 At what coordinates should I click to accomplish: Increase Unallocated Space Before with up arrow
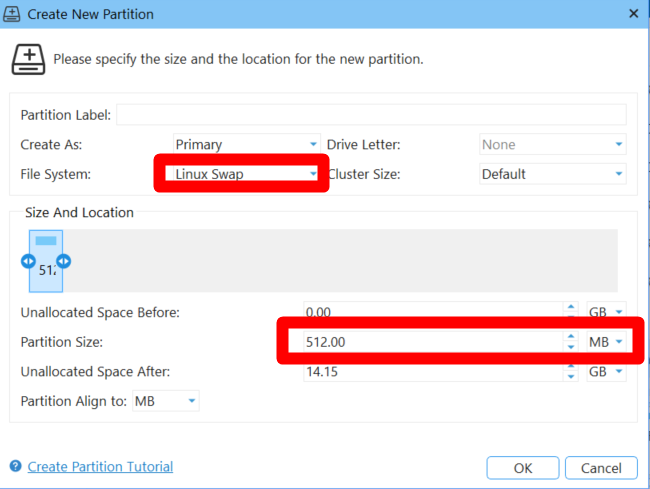(571, 307)
